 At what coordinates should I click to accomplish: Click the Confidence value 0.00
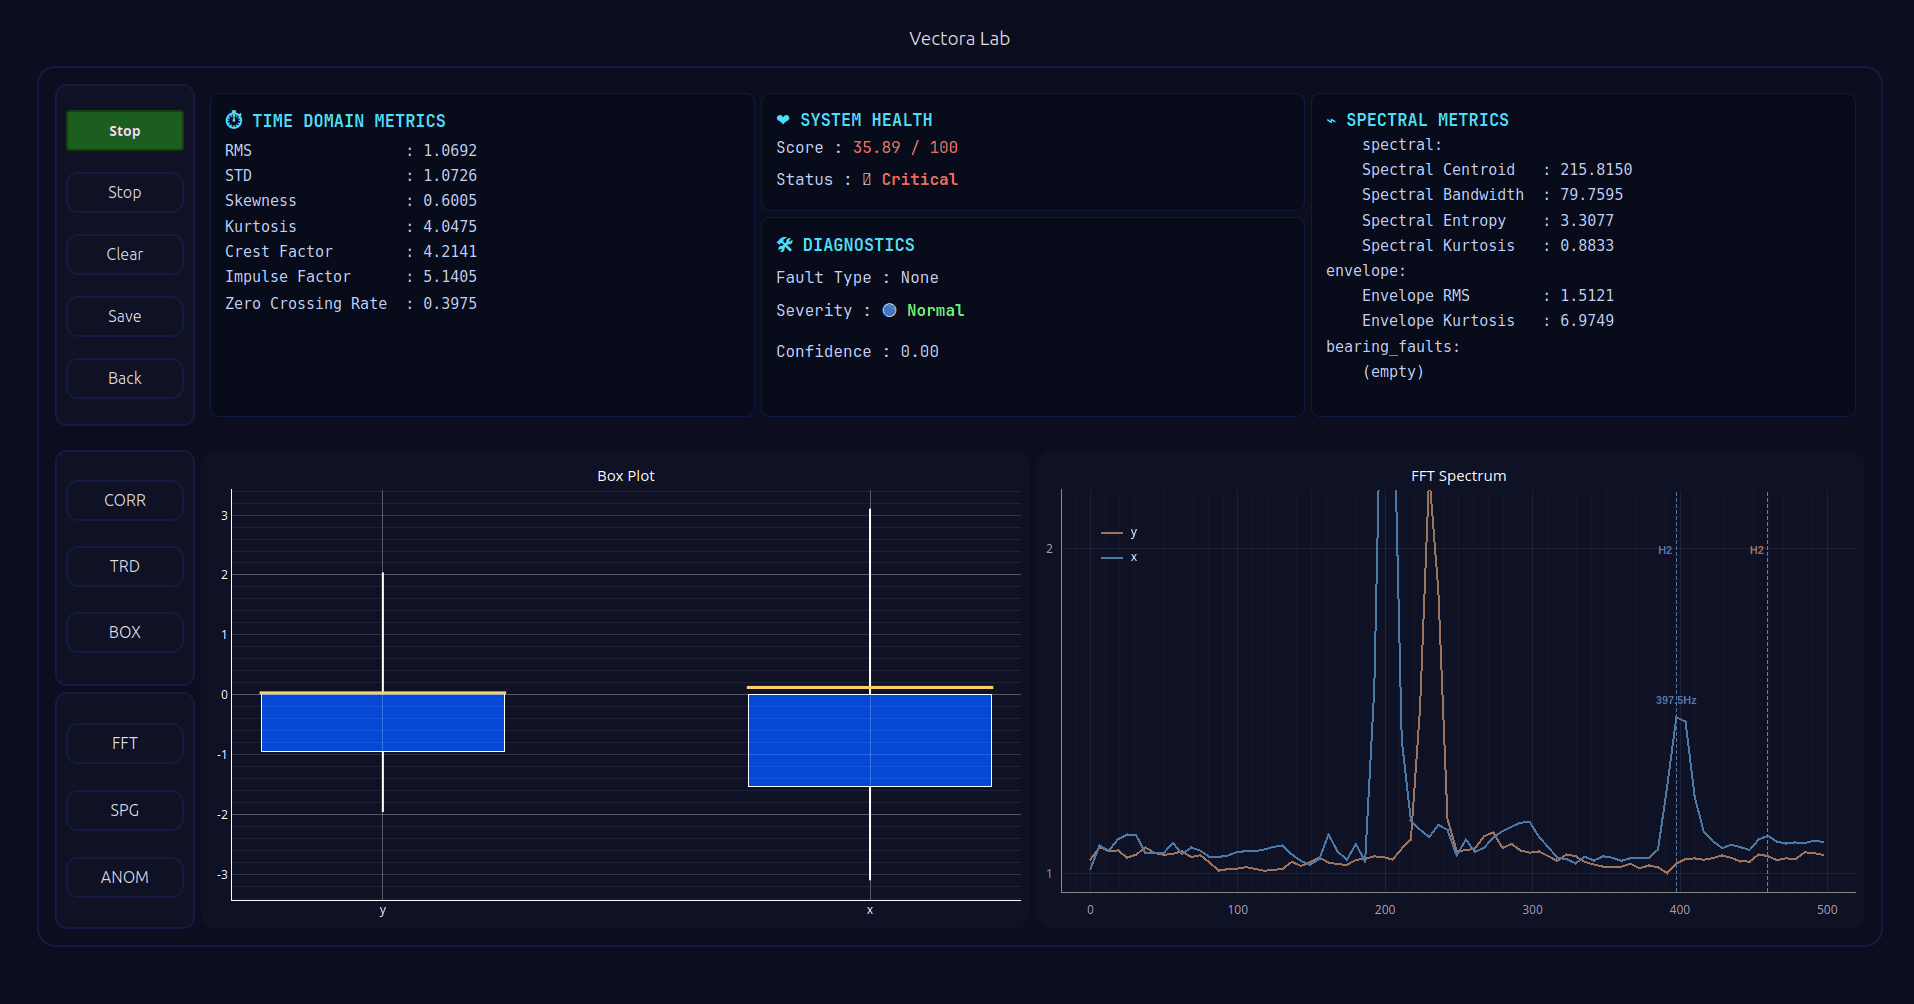(919, 352)
